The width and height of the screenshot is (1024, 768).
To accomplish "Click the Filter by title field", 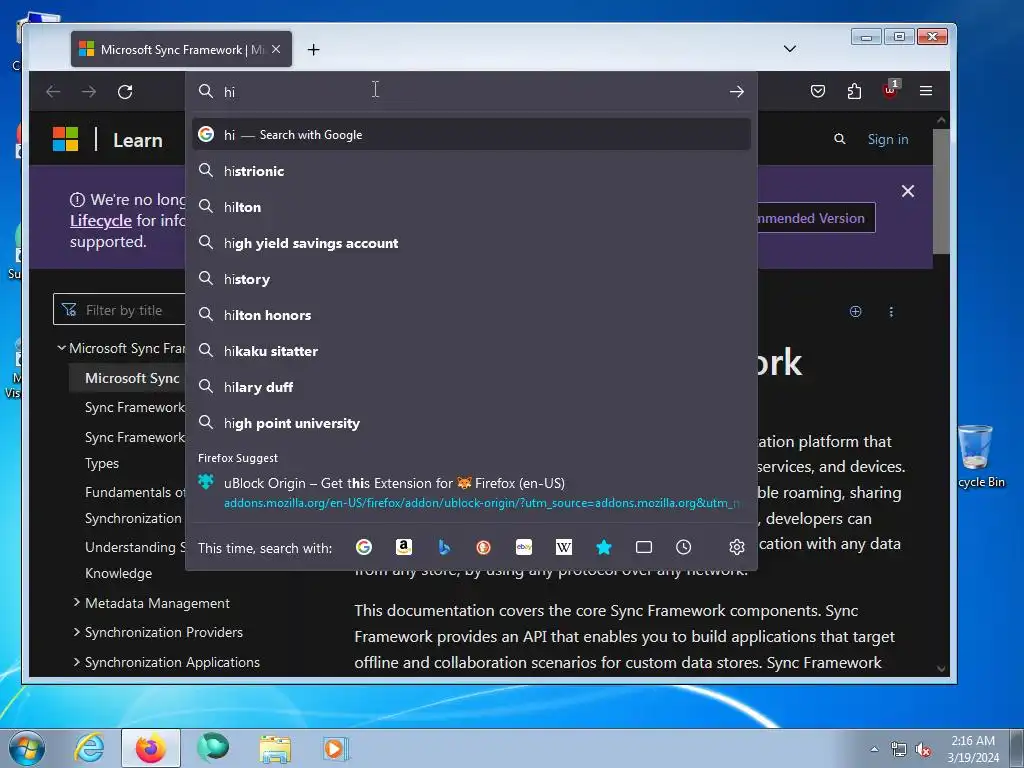I will 119,310.
